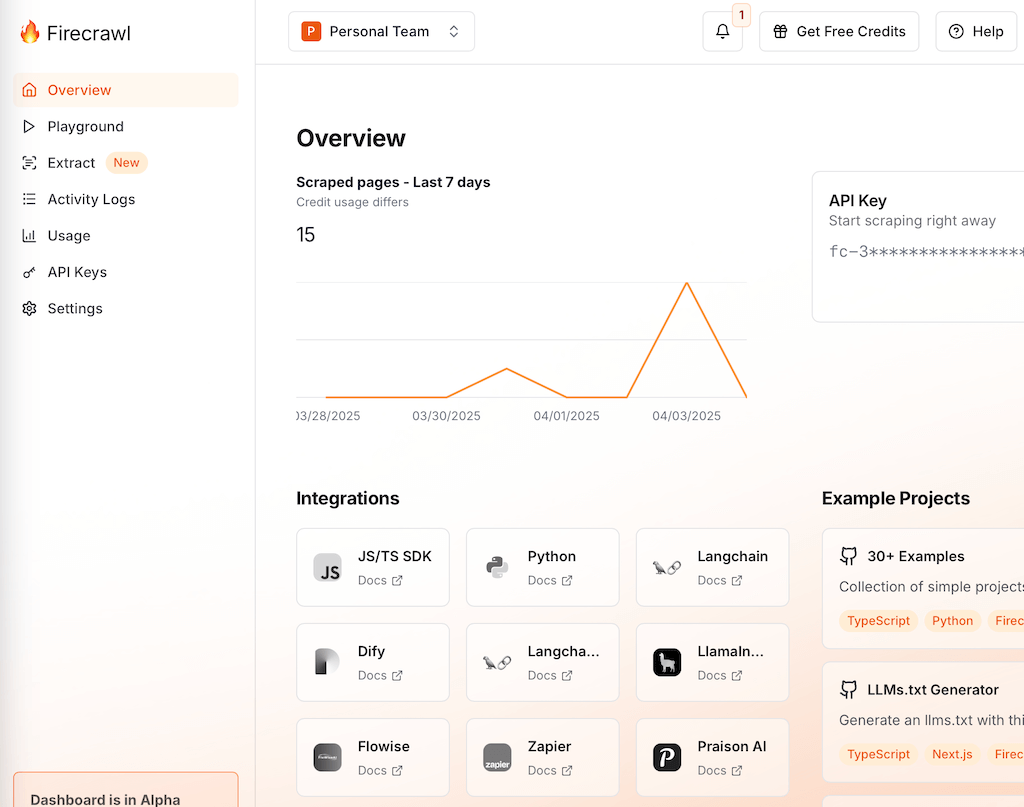
Task: Click the notification bell icon
Action: (x=722, y=31)
